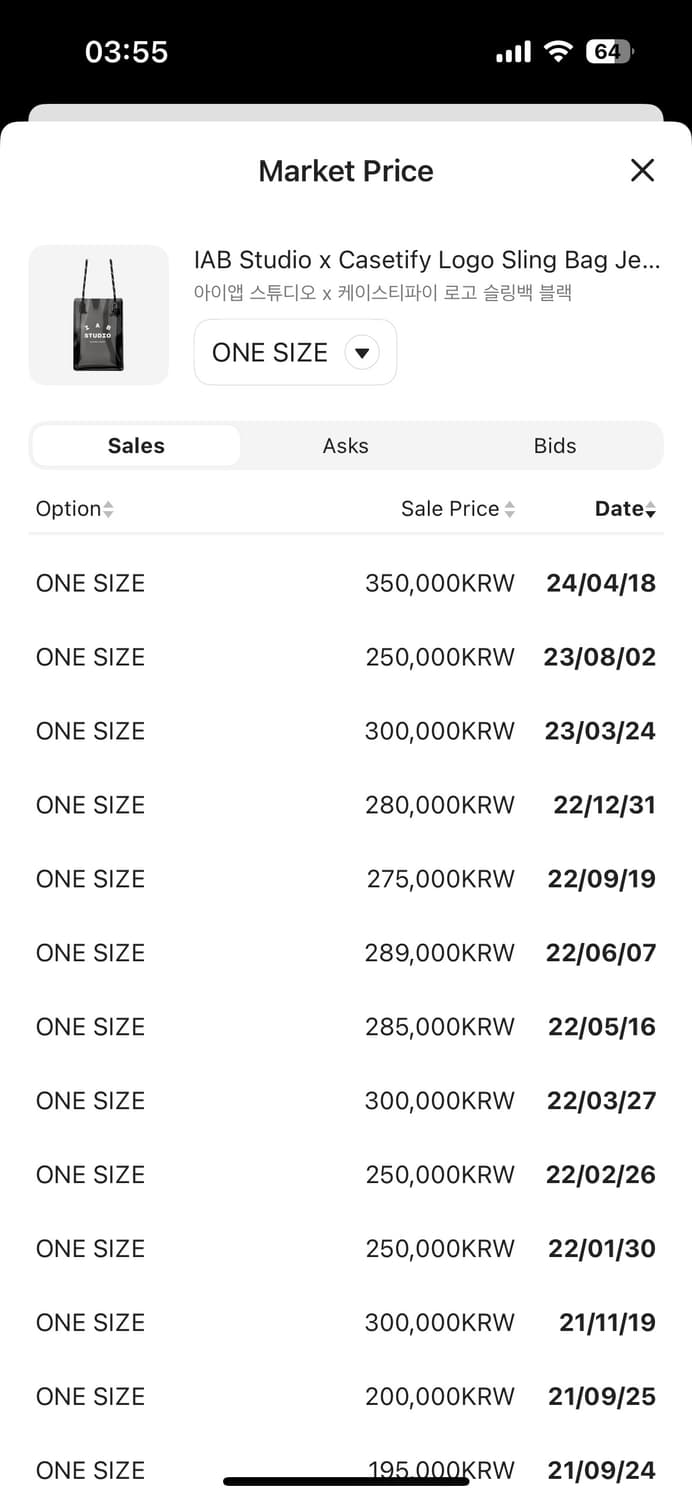Select the 289,000KRW sale entry
This screenshot has width=692, height=1500.
(440, 953)
